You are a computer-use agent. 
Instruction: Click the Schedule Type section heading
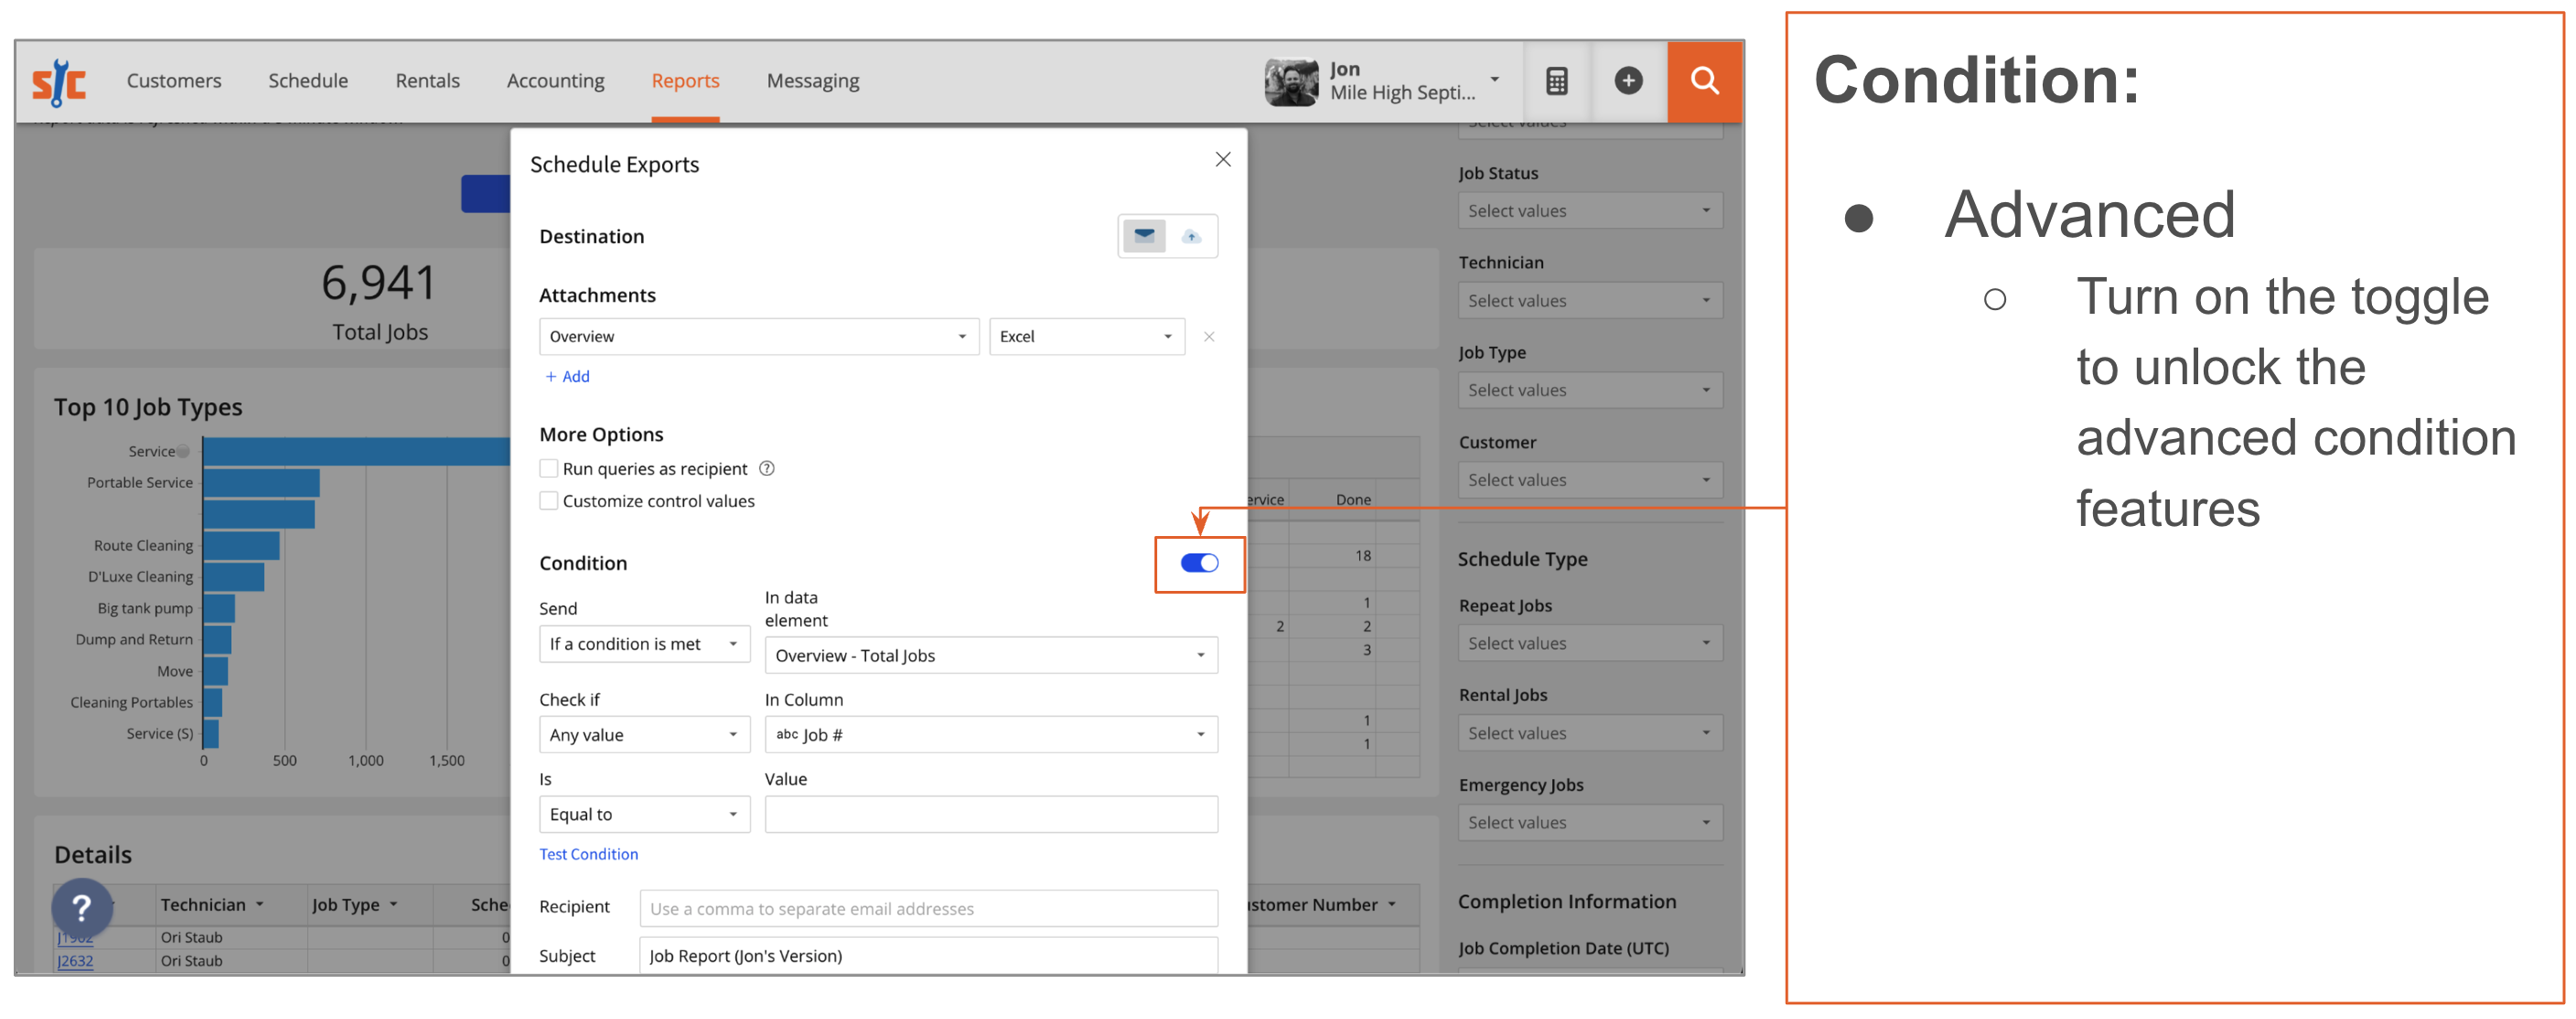[1522, 559]
